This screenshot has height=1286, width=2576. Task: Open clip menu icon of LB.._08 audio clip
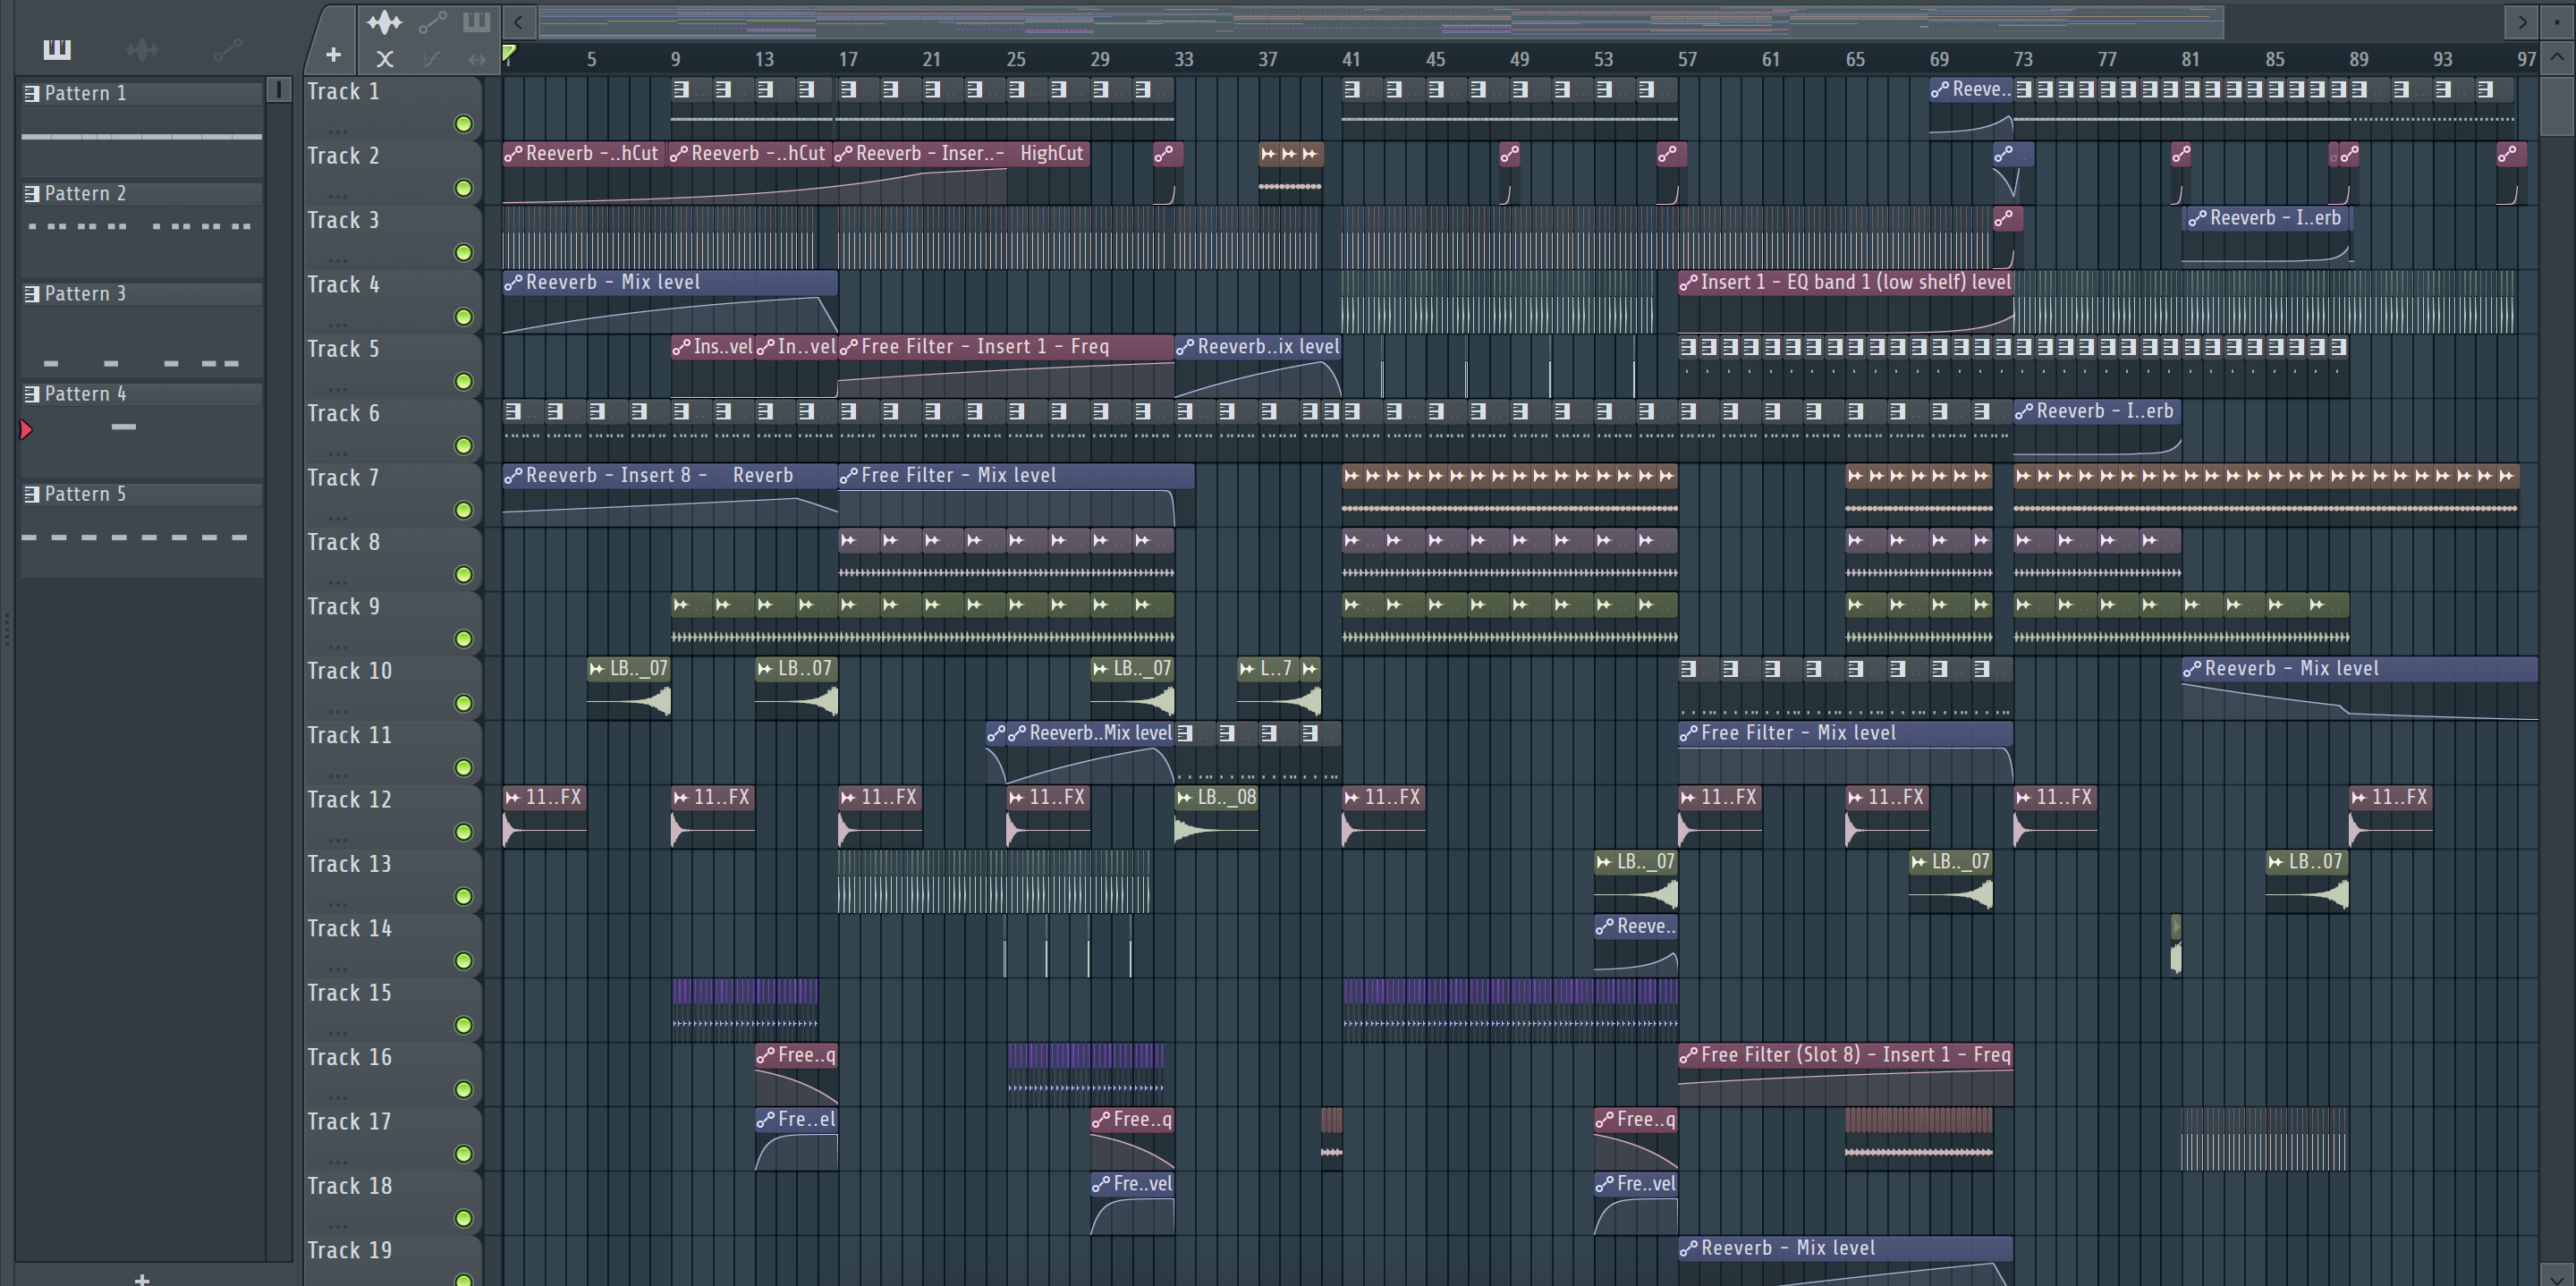[x=1185, y=798]
